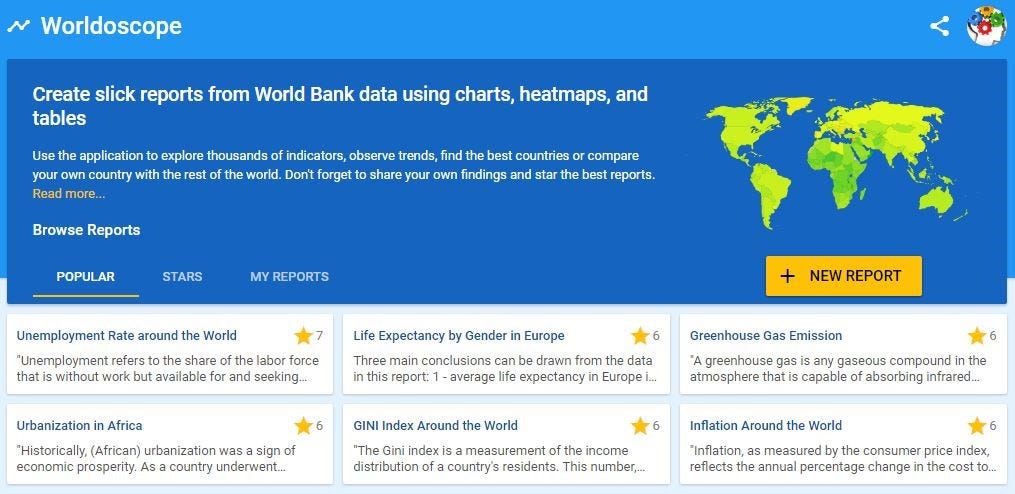1015x494 pixels.
Task: Click the Worldoscope trend-line logo icon
Action: coord(18,27)
